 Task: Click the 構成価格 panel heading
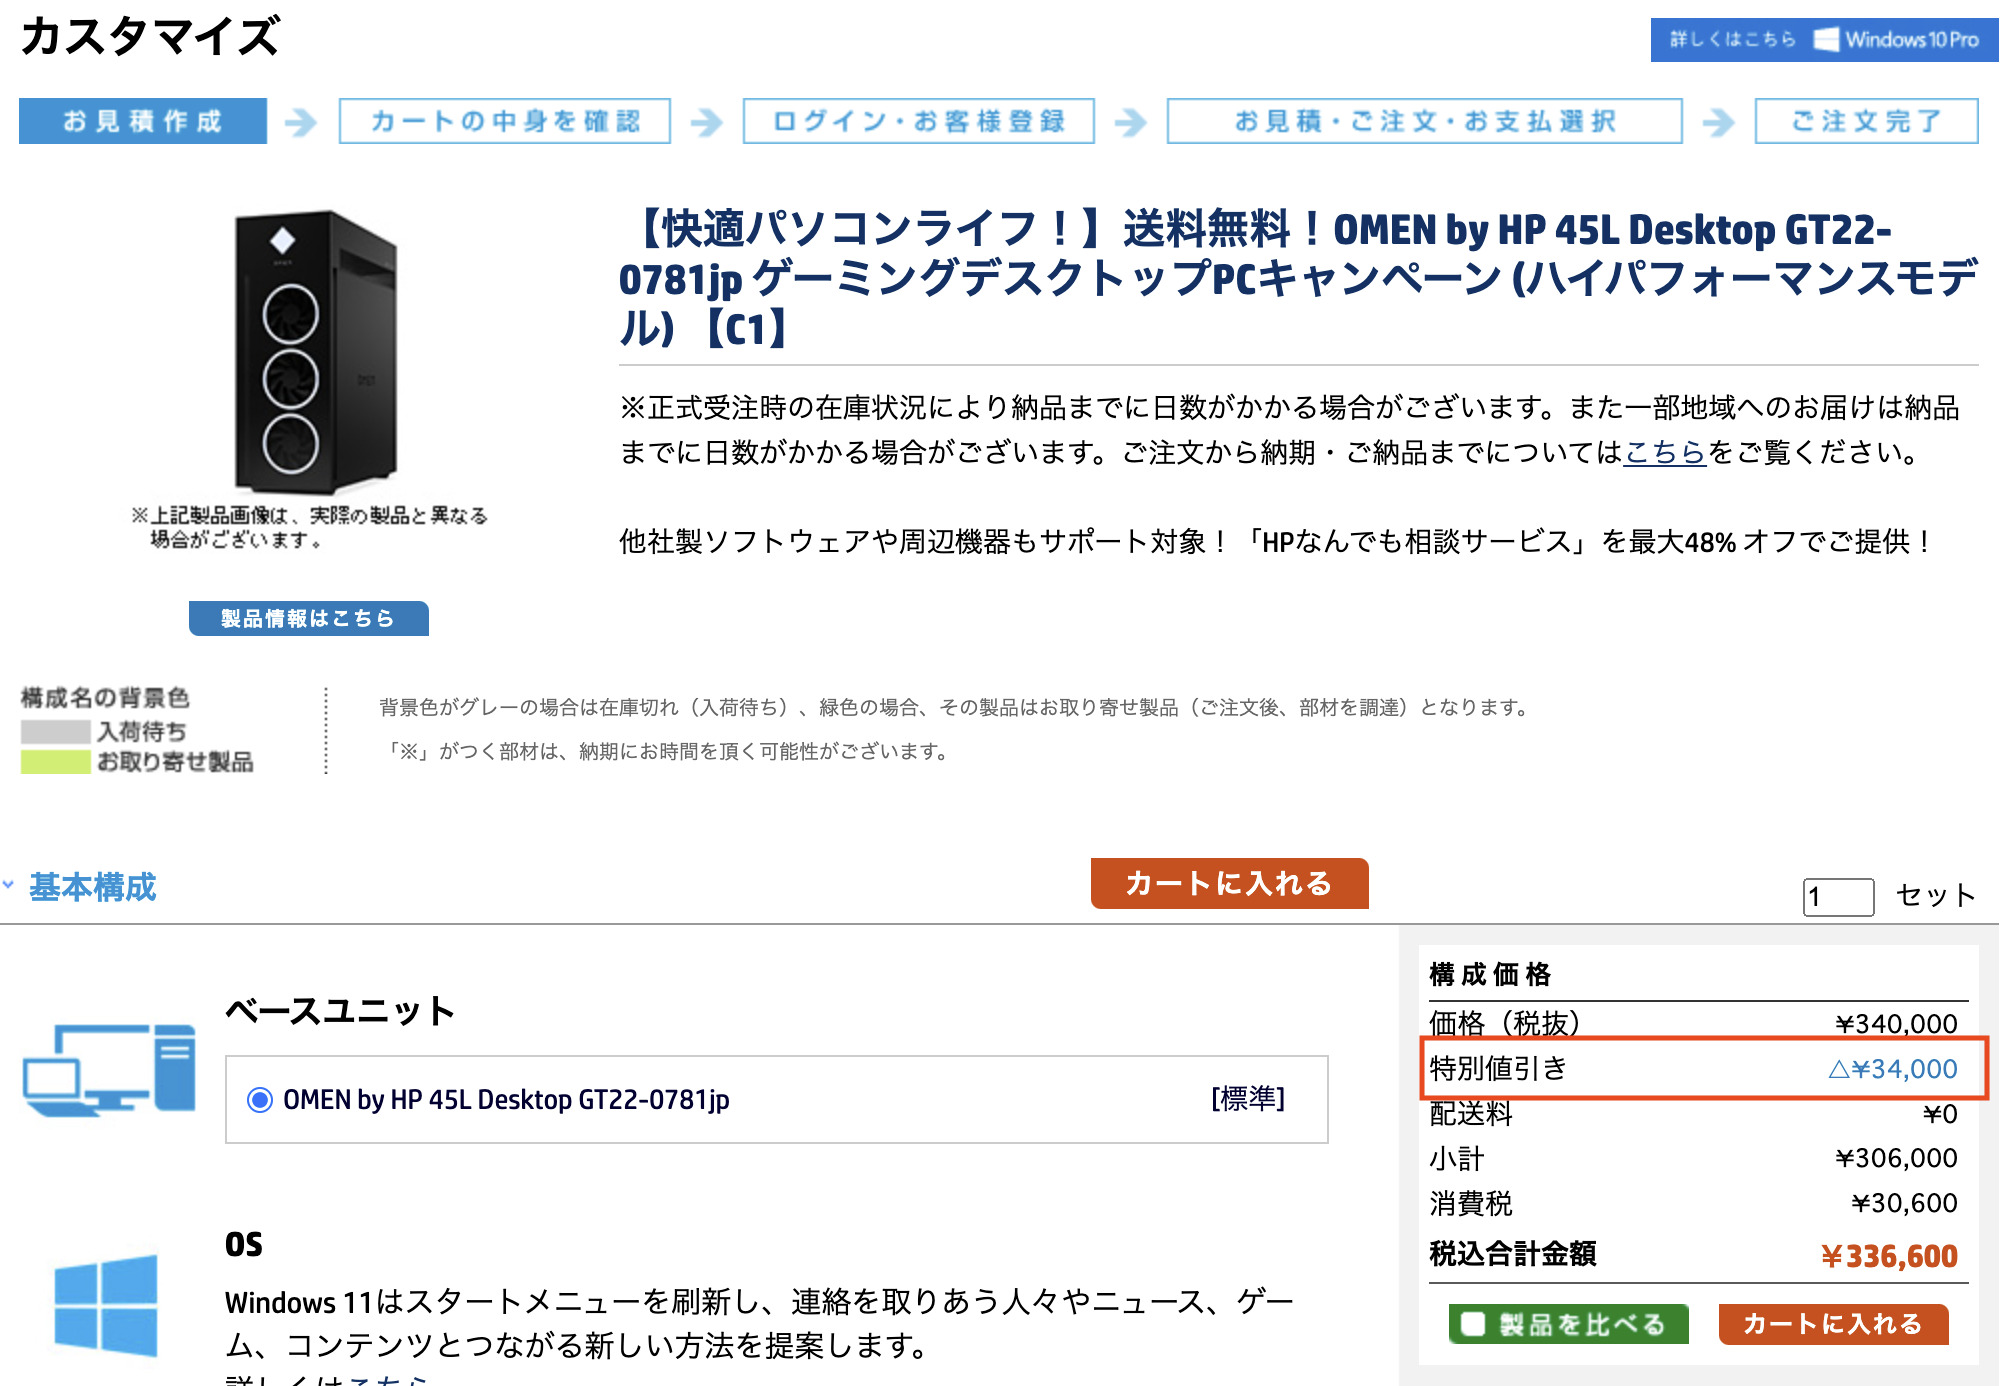(1490, 974)
